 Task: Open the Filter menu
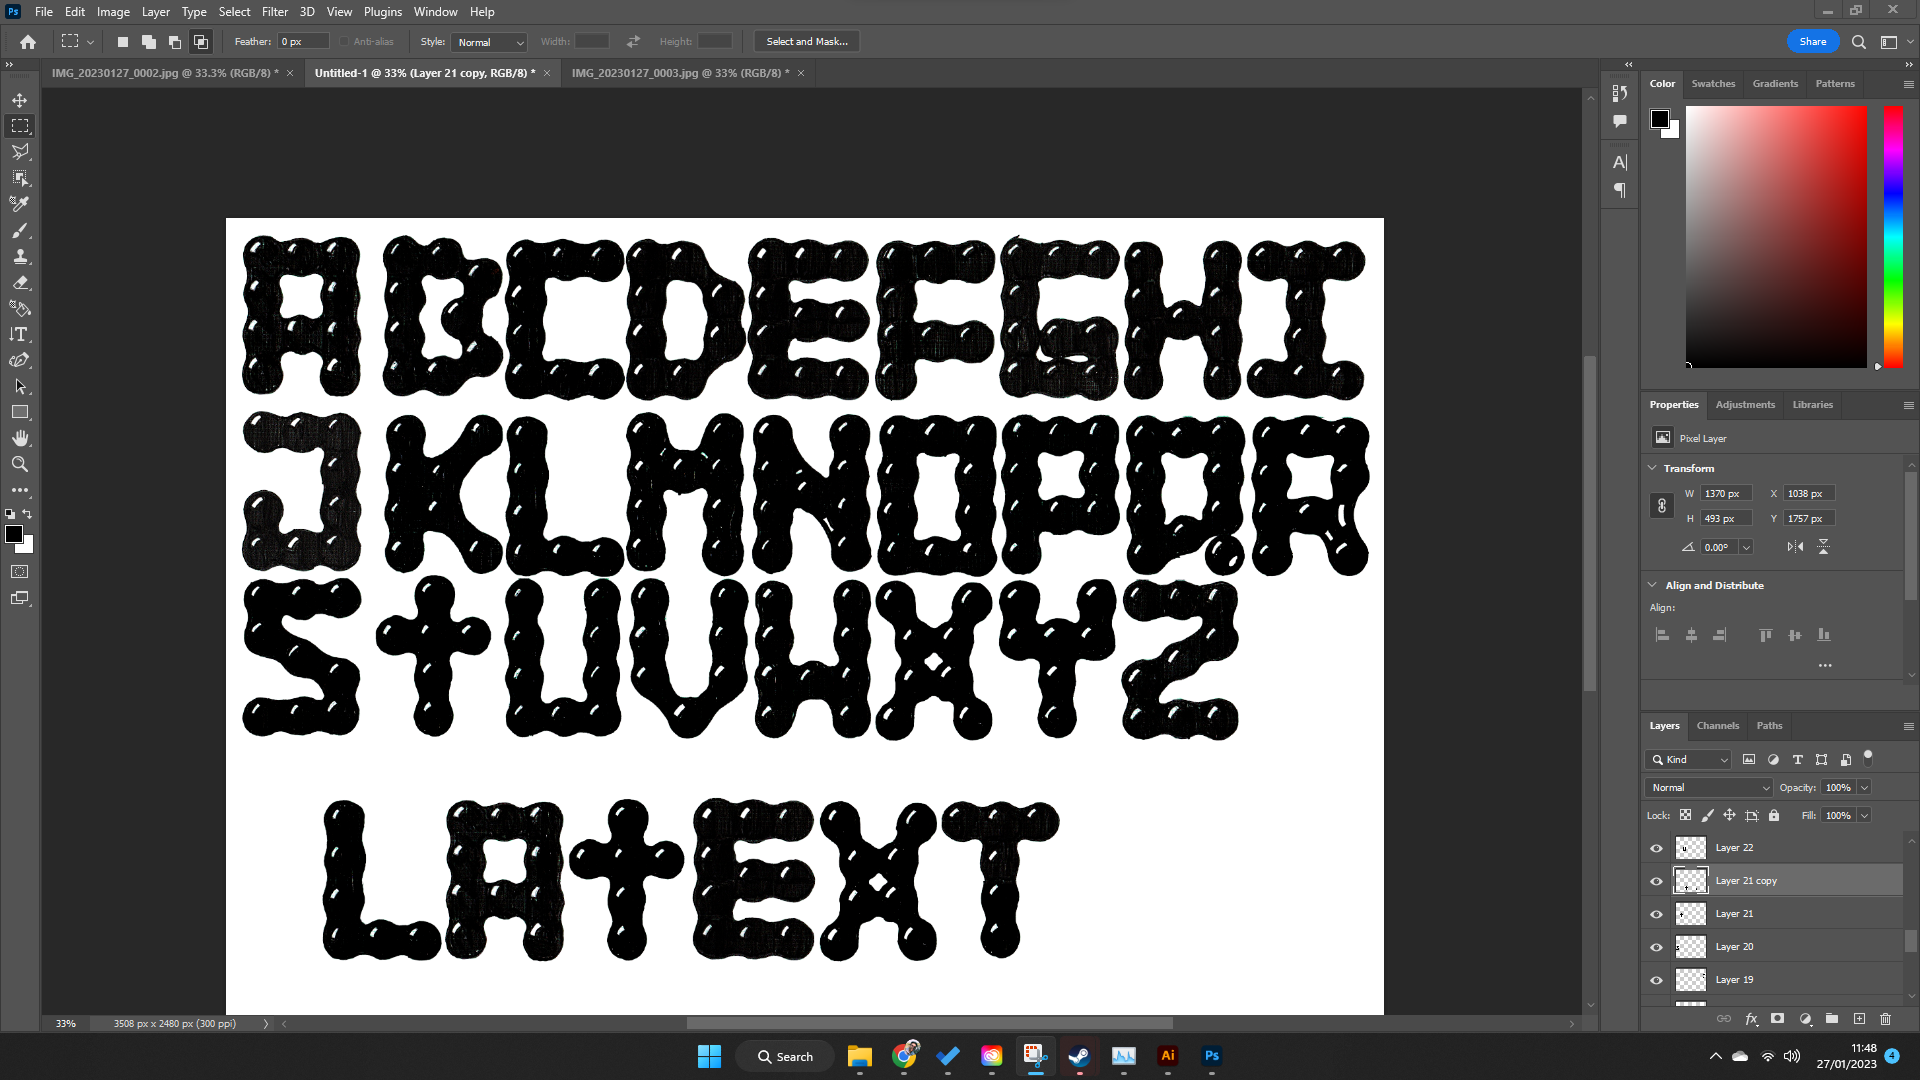click(275, 11)
